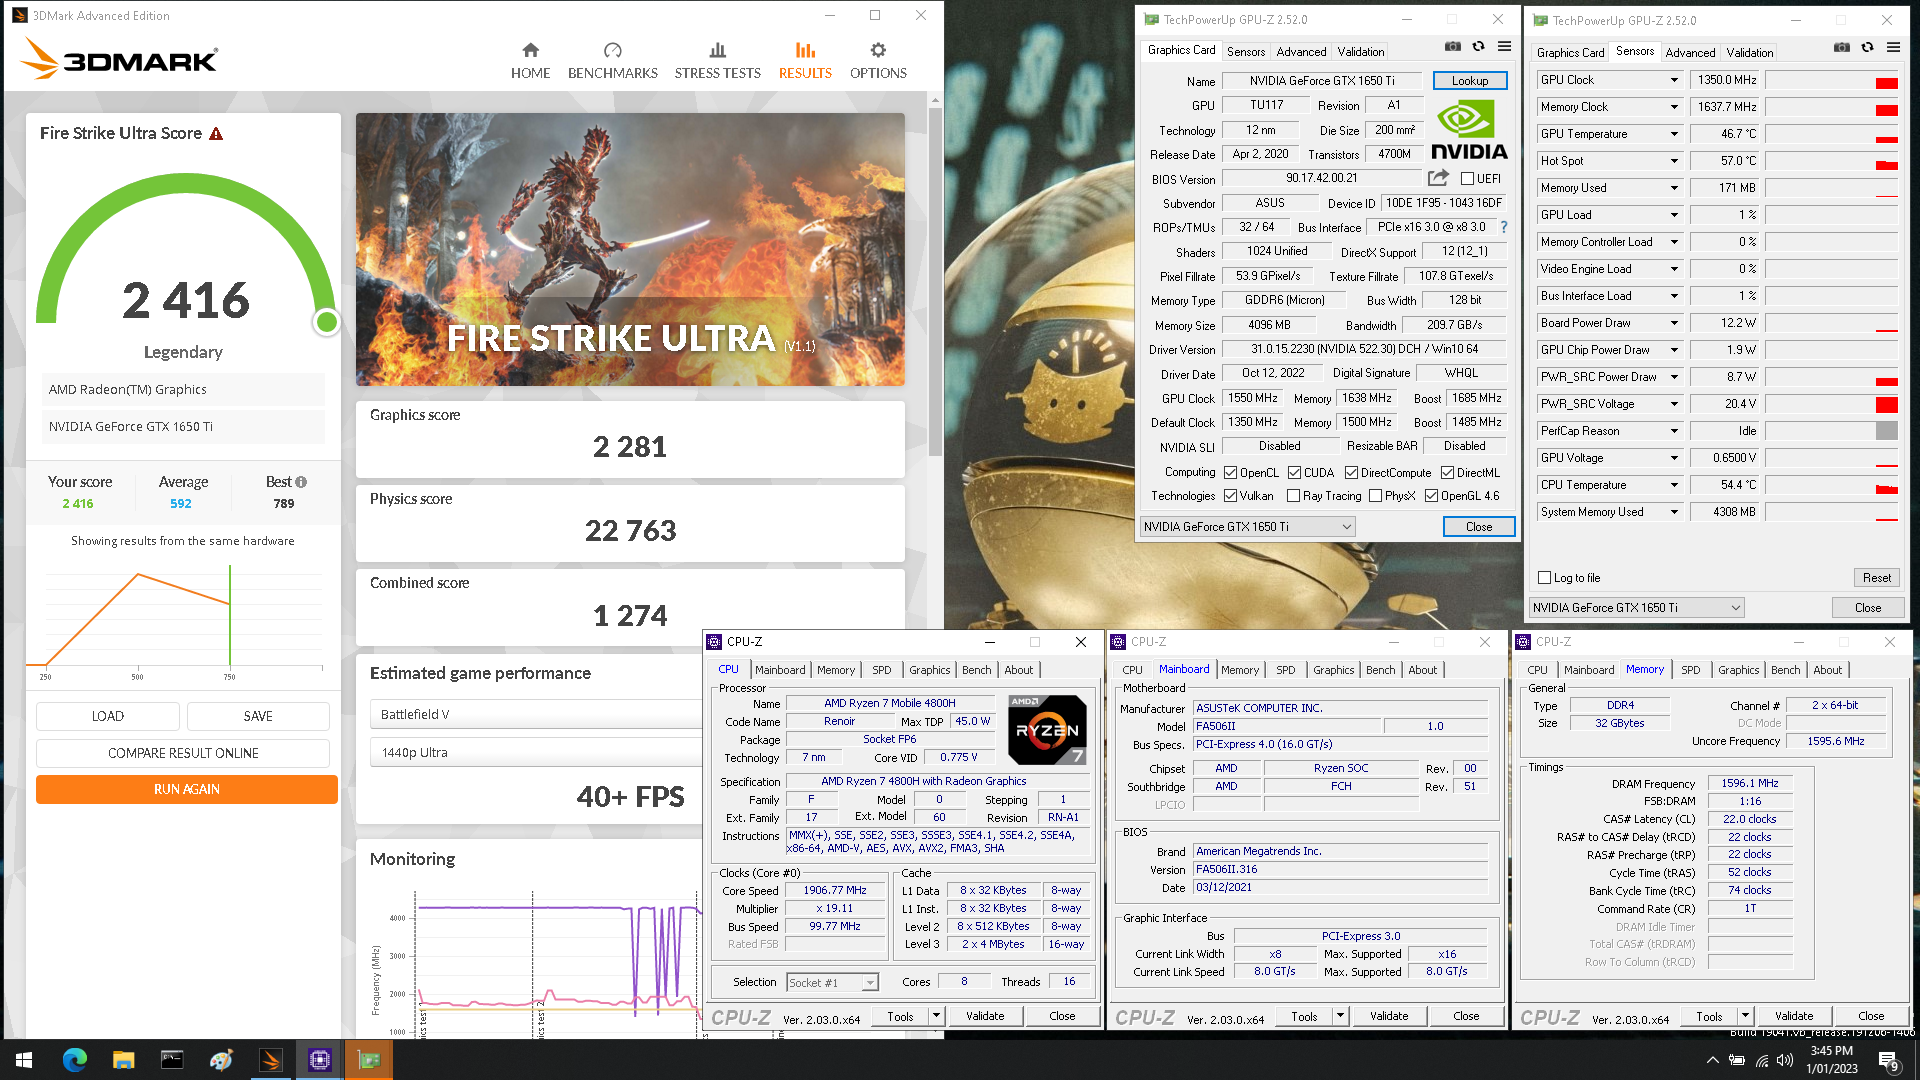The width and height of the screenshot is (1920, 1080).
Task: Click the camera icon in GPU-Z Sensors window
Action: tap(1842, 47)
